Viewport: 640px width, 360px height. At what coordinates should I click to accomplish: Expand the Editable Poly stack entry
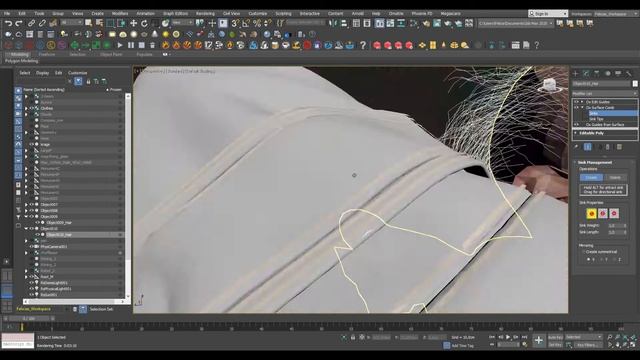point(576,133)
